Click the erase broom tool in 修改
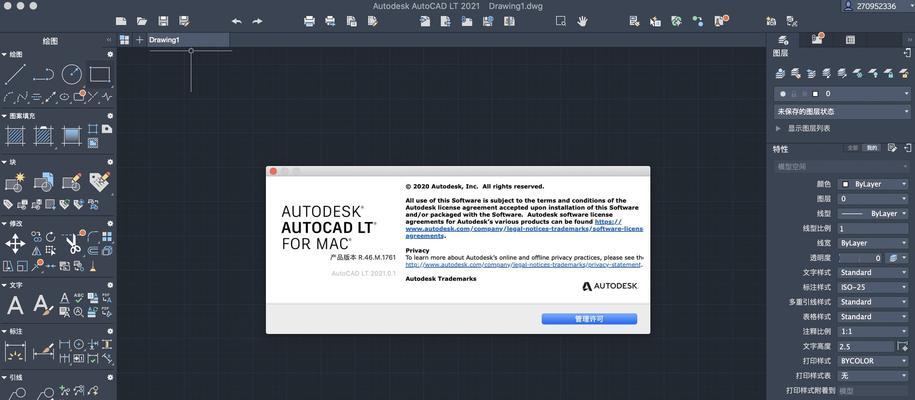915x400 pixels. pyautogui.click(x=93, y=266)
